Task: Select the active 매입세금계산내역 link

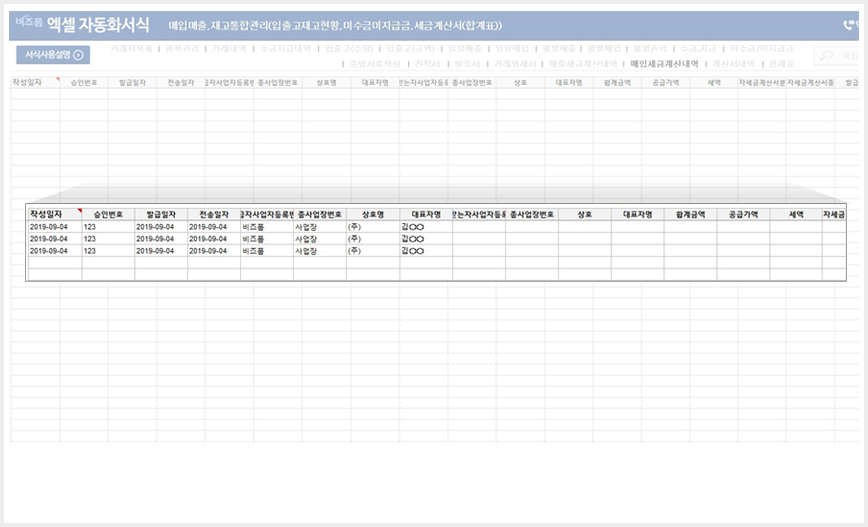Action: point(664,64)
